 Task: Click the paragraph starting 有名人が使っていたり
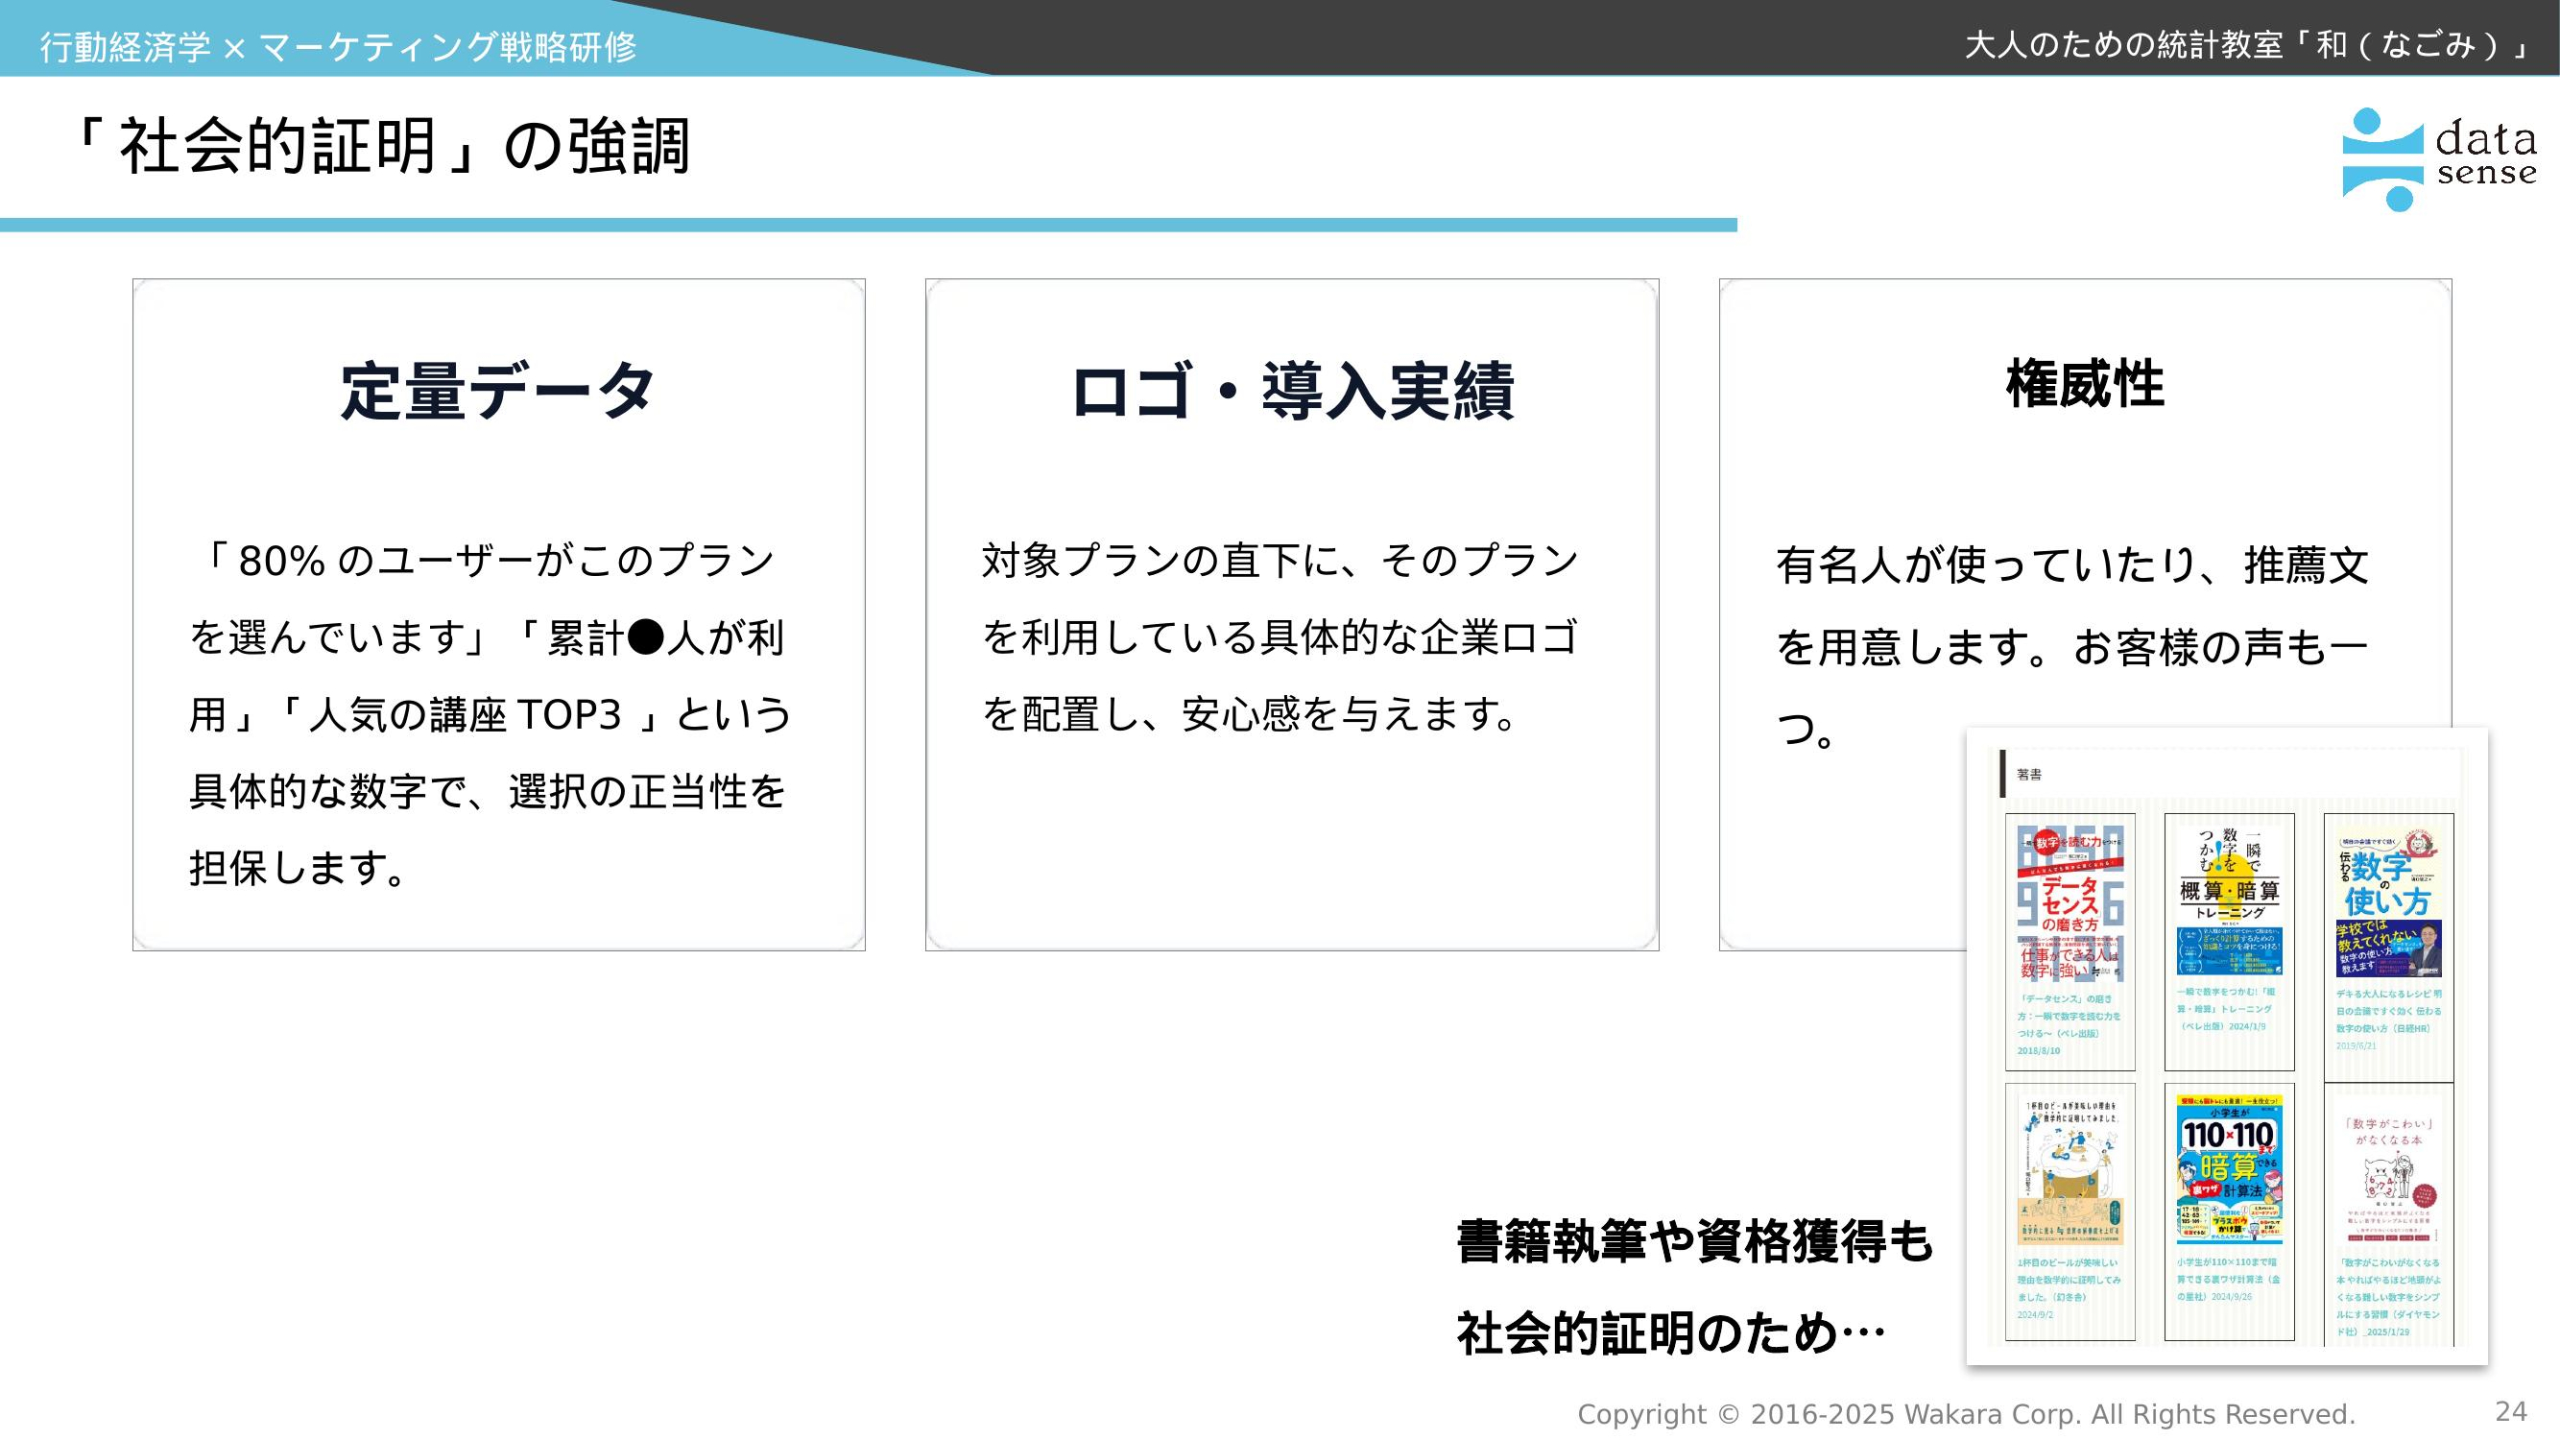pyautogui.click(x=2072, y=647)
